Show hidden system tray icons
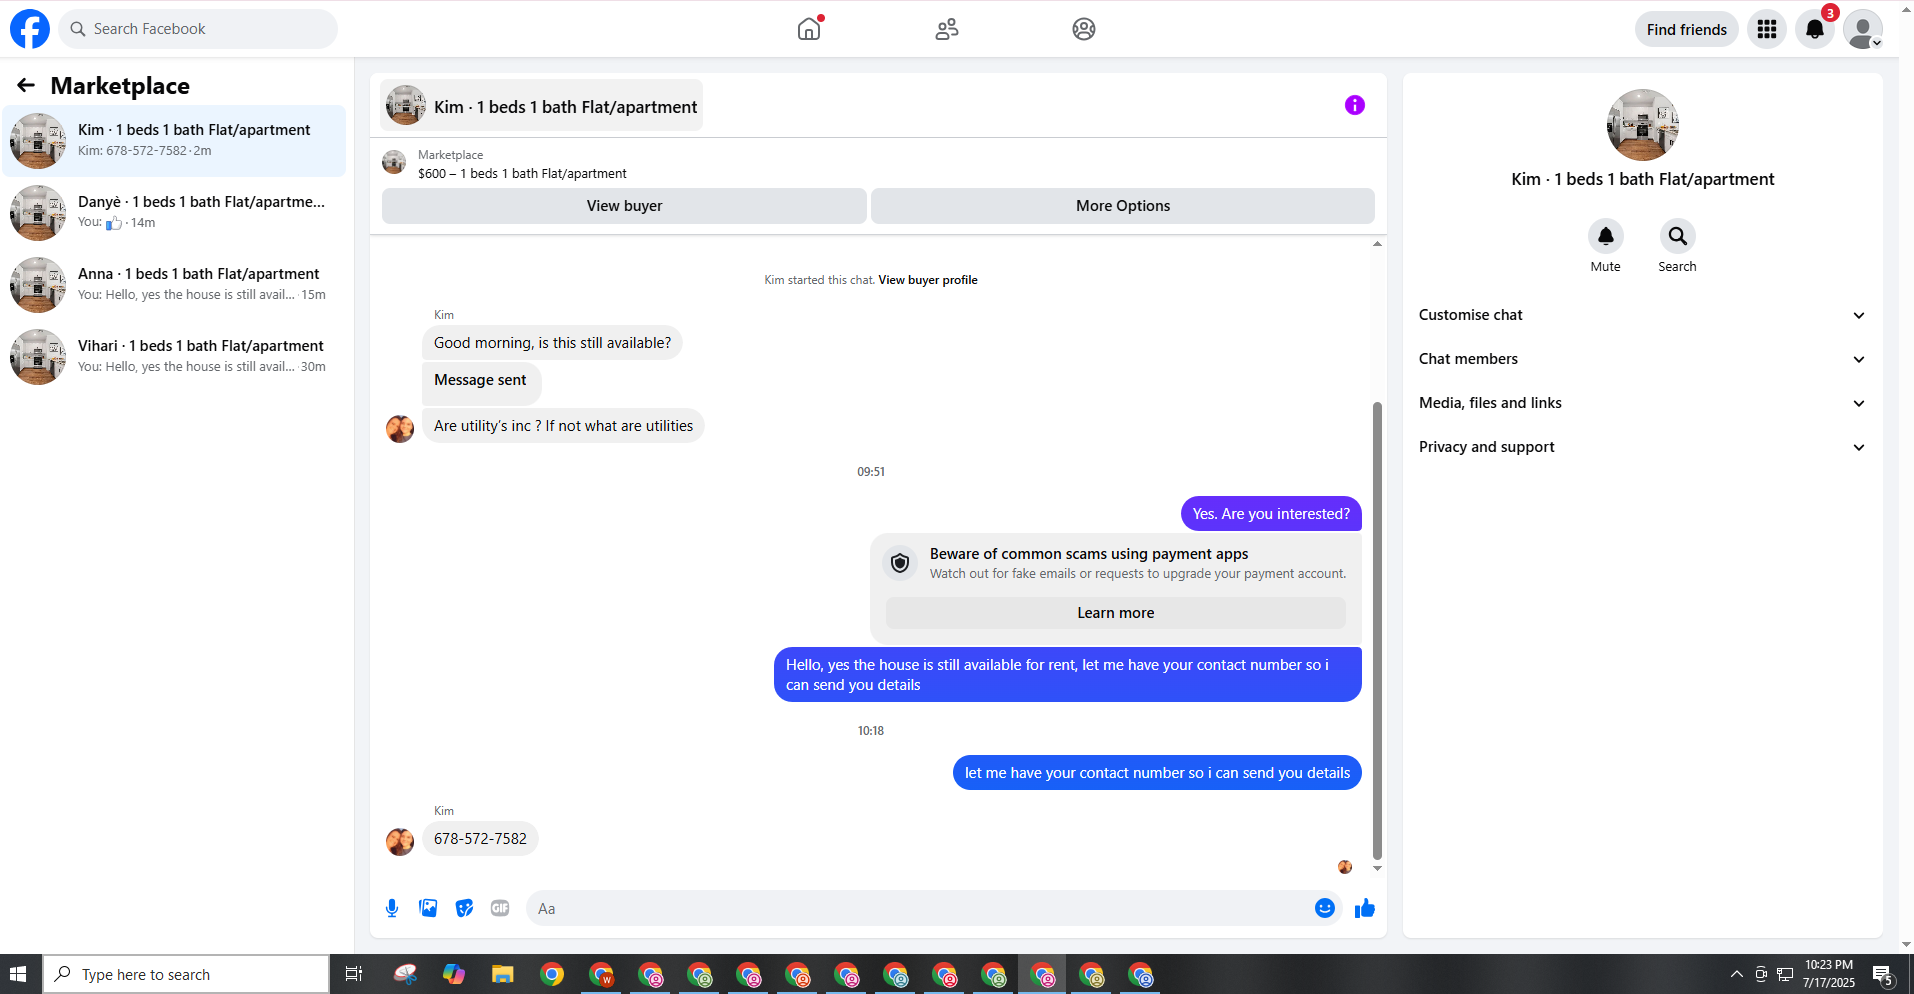The width and height of the screenshot is (1914, 994). point(1736,974)
